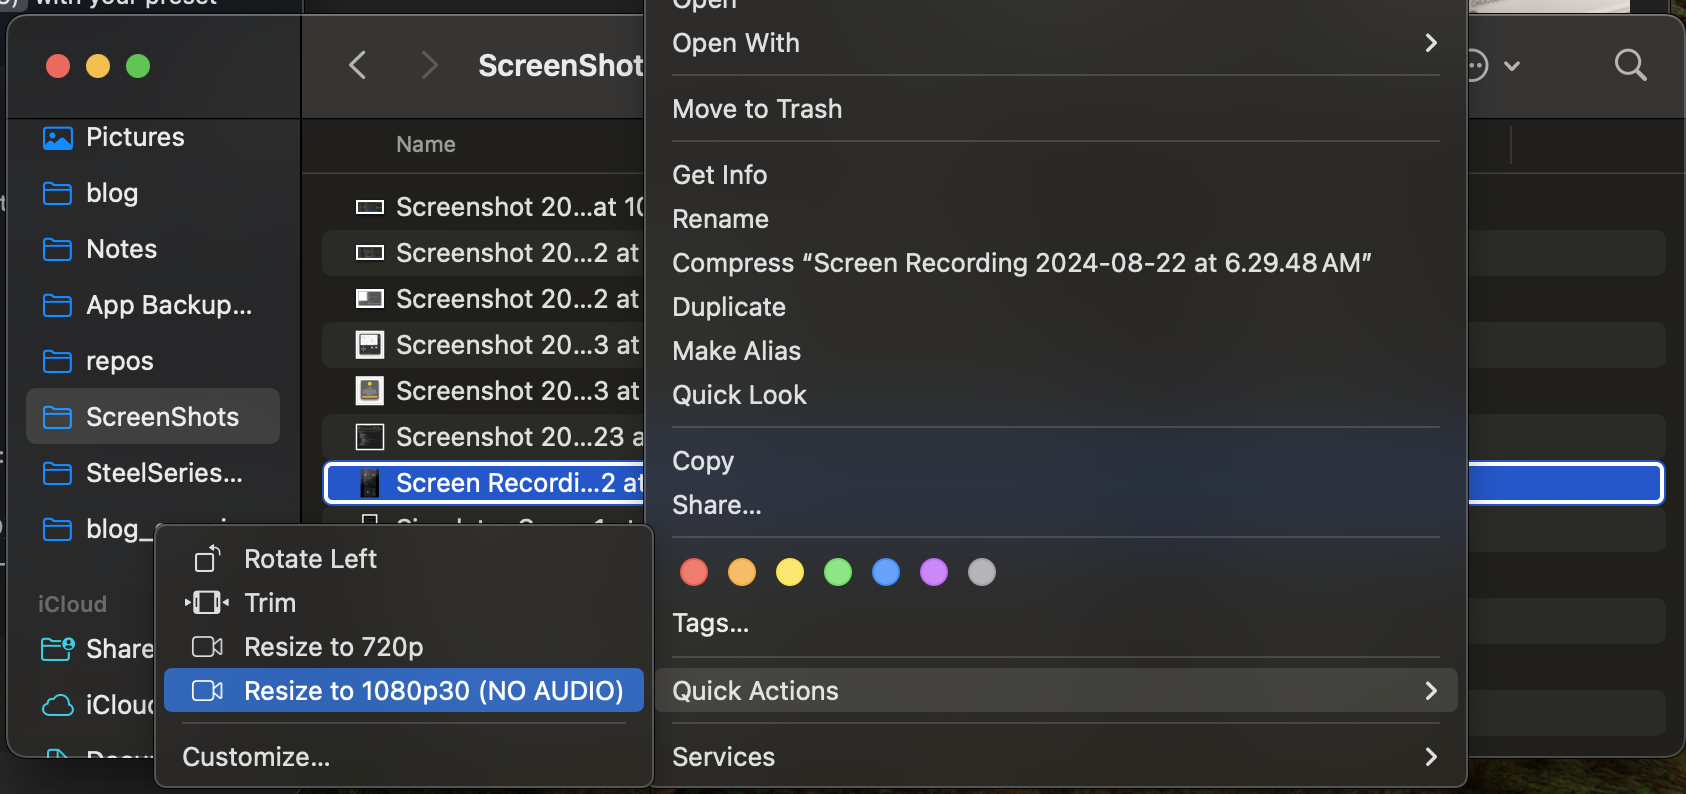
Task: Go back using the left chevron
Action: point(357,65)
